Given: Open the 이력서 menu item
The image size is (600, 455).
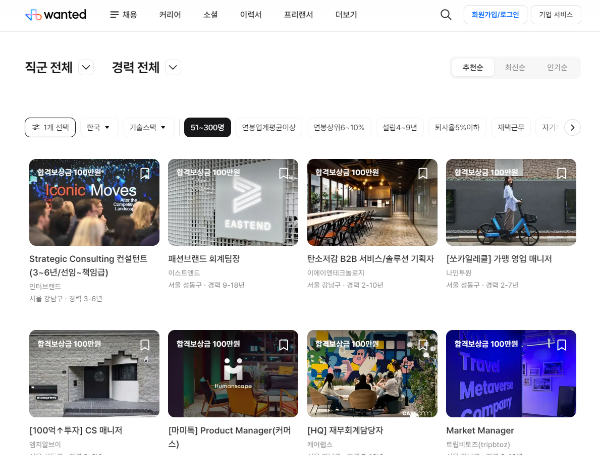Looking at the screenshot, I should 251,15.
